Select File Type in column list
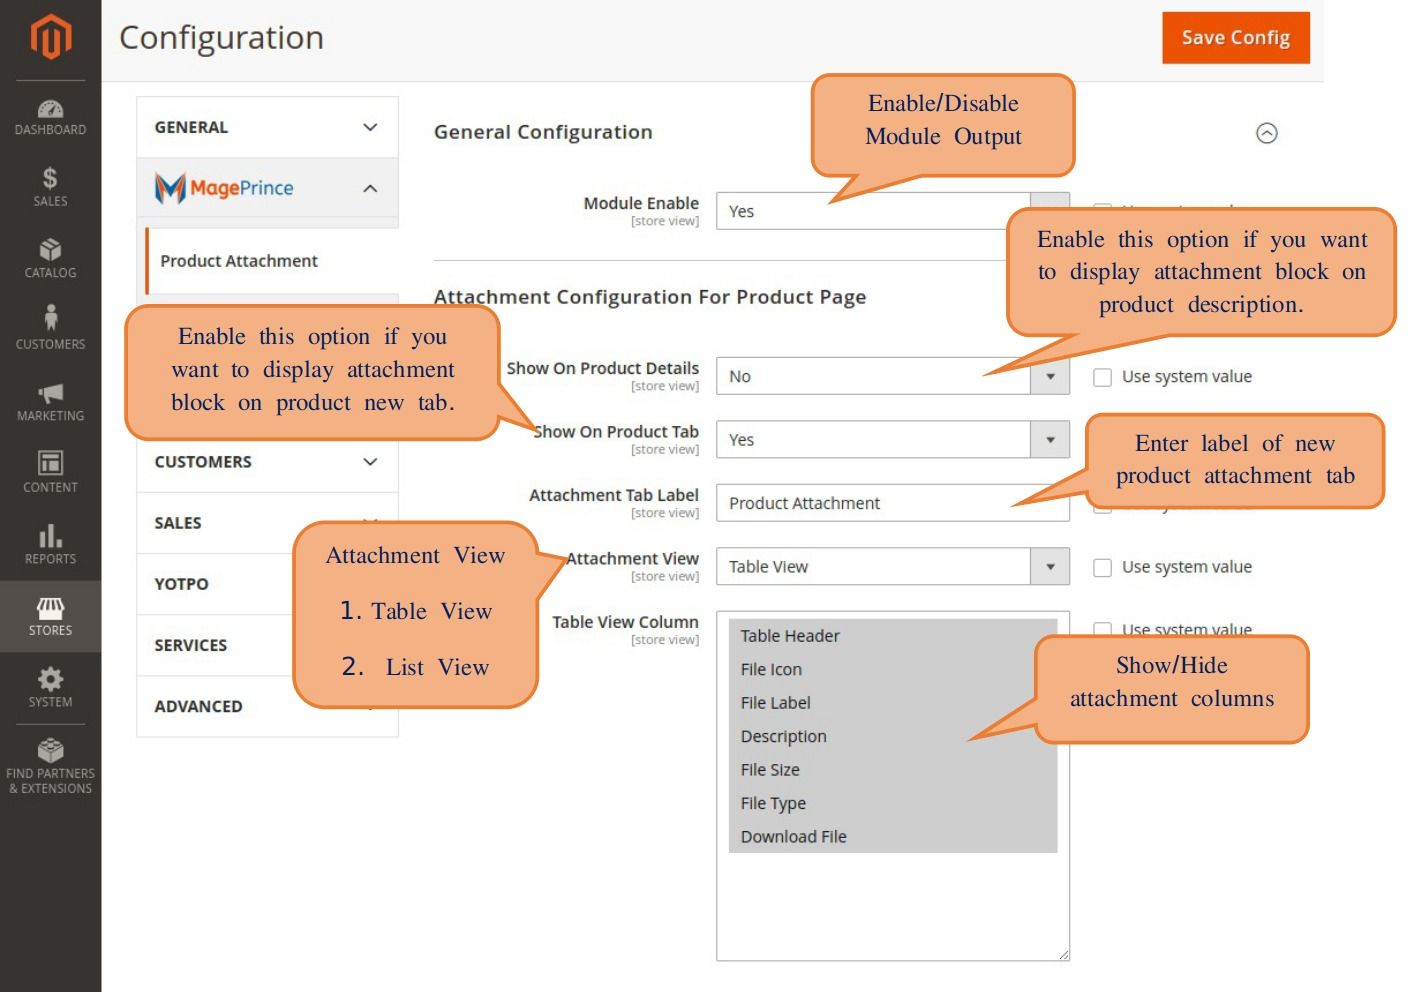Screen dimensions: 1415x992 point(893,803)
